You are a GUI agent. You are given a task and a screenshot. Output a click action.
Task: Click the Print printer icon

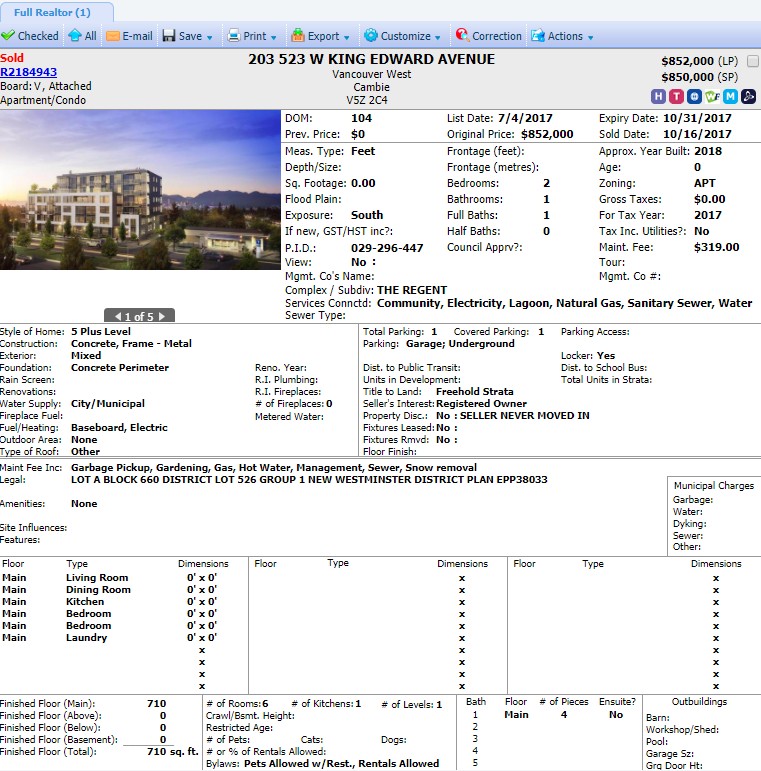(234, 35)
